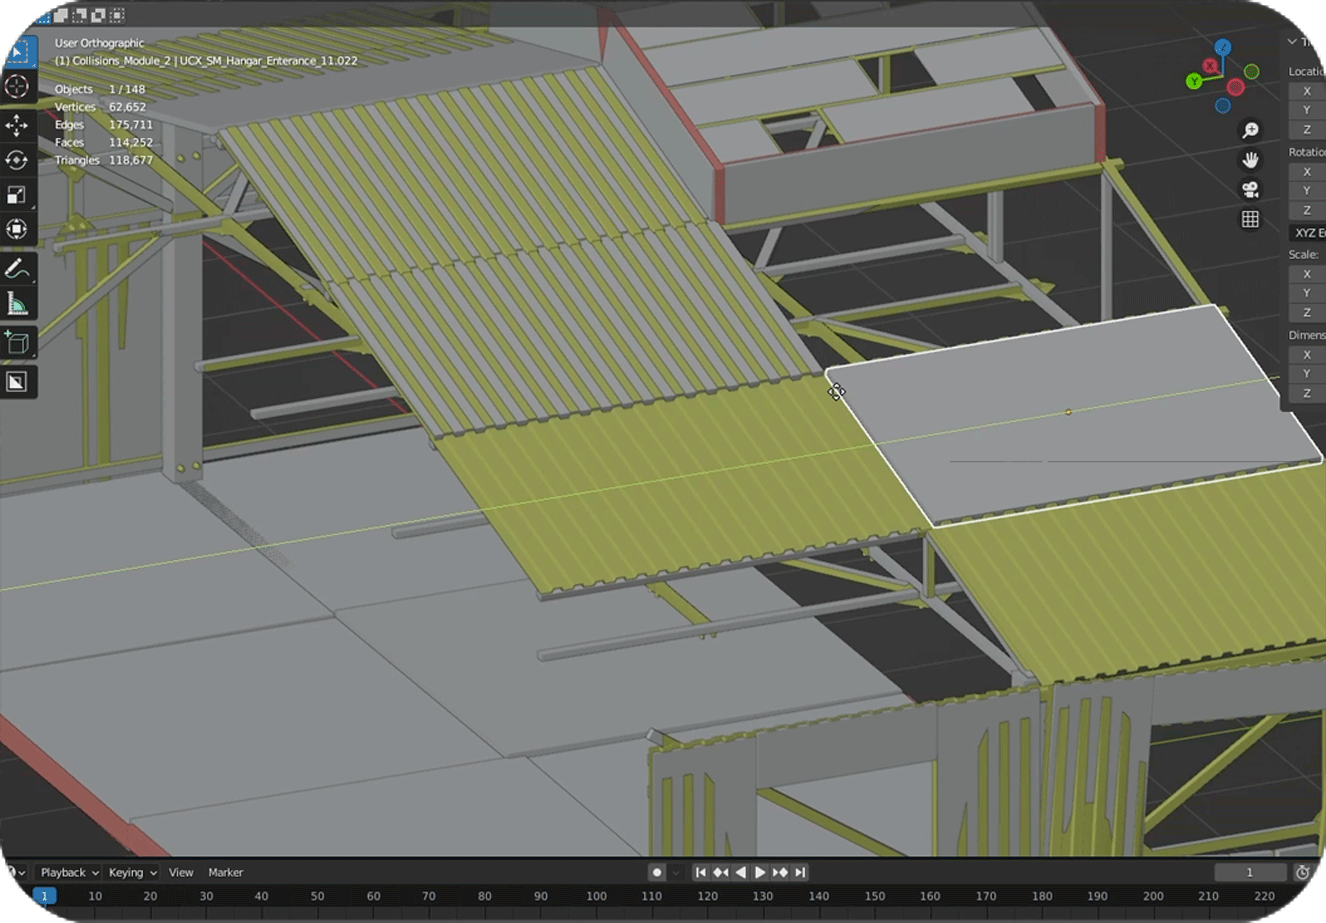The image size is (1326, 923).
Task: Choose the Rotate tool
Action: click(x=16, y=160)
